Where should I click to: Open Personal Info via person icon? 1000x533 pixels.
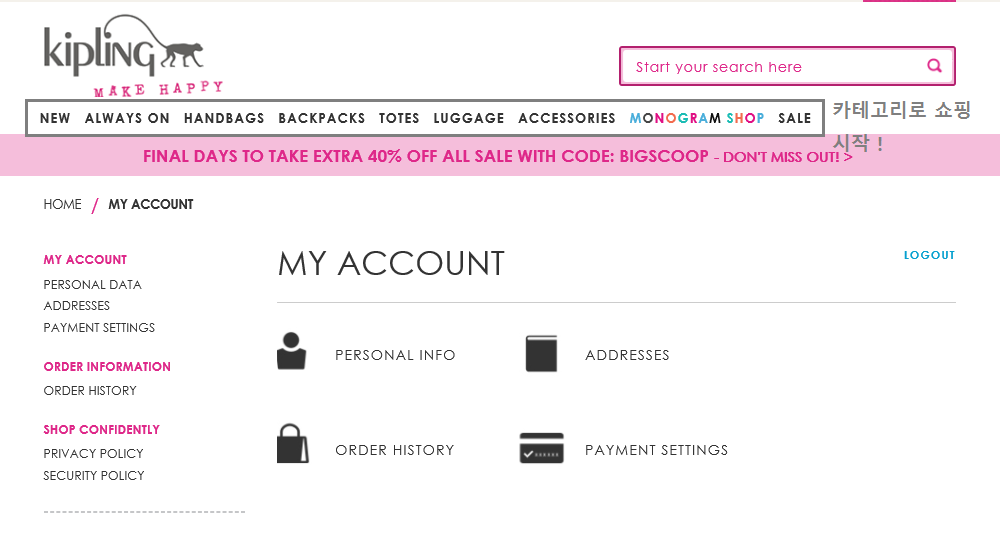click(291, 351)
